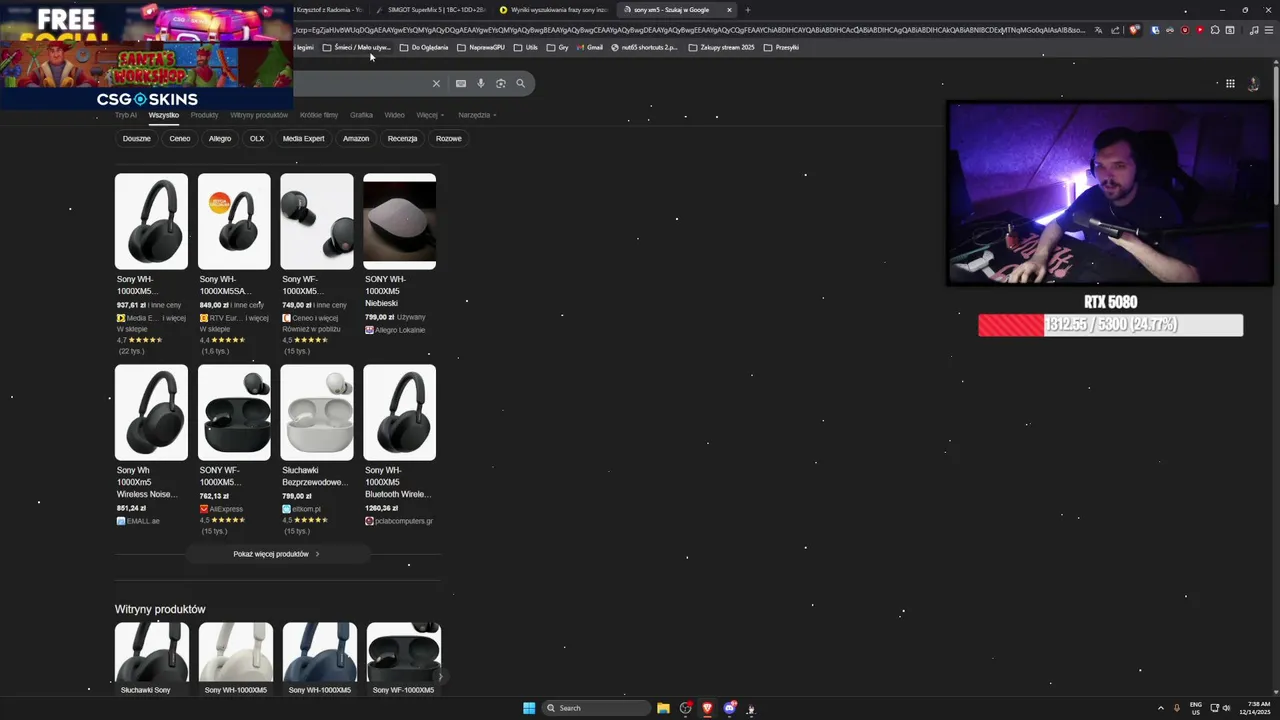Expand the Narzędzia dropdown
The height and width of the screenshot is (720, 1280).
(477, 115)
